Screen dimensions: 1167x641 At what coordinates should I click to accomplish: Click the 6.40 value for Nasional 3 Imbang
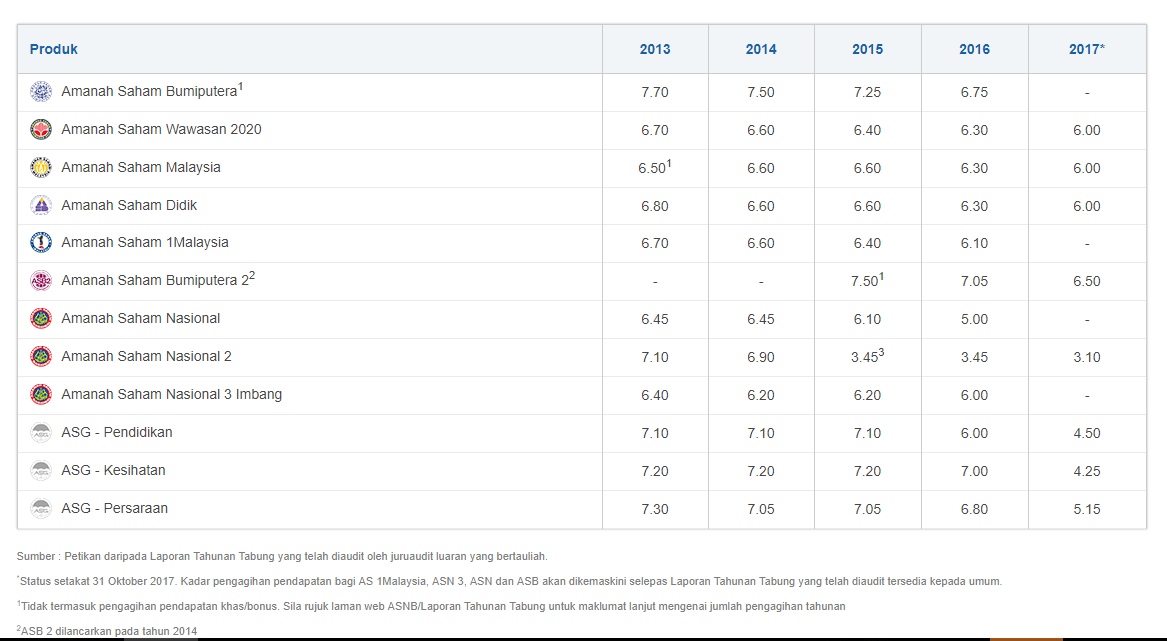pos(655,395)
